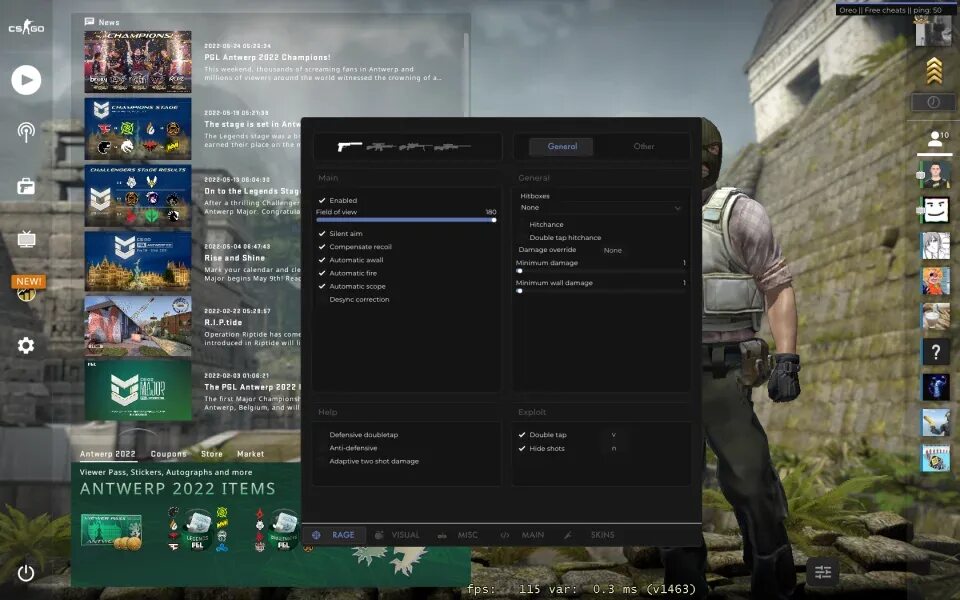Click the Double tap keybind v

(x=613, y=435)
